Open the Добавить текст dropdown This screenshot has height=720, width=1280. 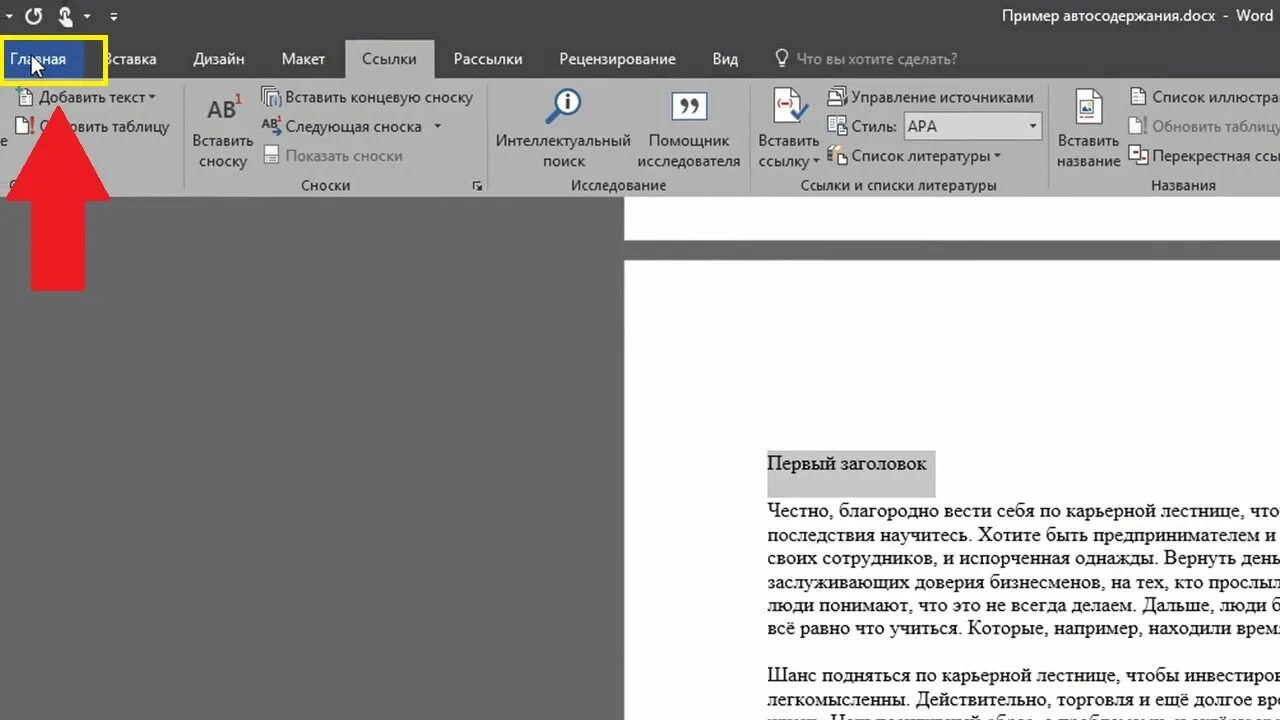click(98, 97)
